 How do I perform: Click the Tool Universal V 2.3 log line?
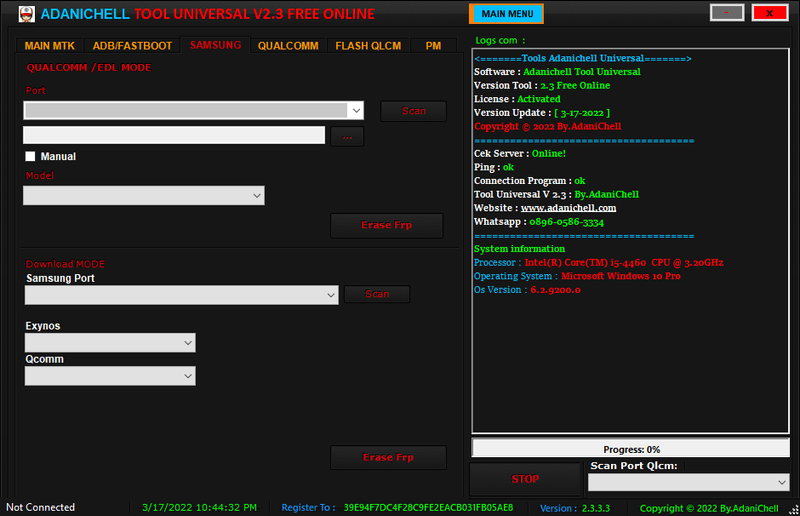pyautogui.click(x=556, y=194)
